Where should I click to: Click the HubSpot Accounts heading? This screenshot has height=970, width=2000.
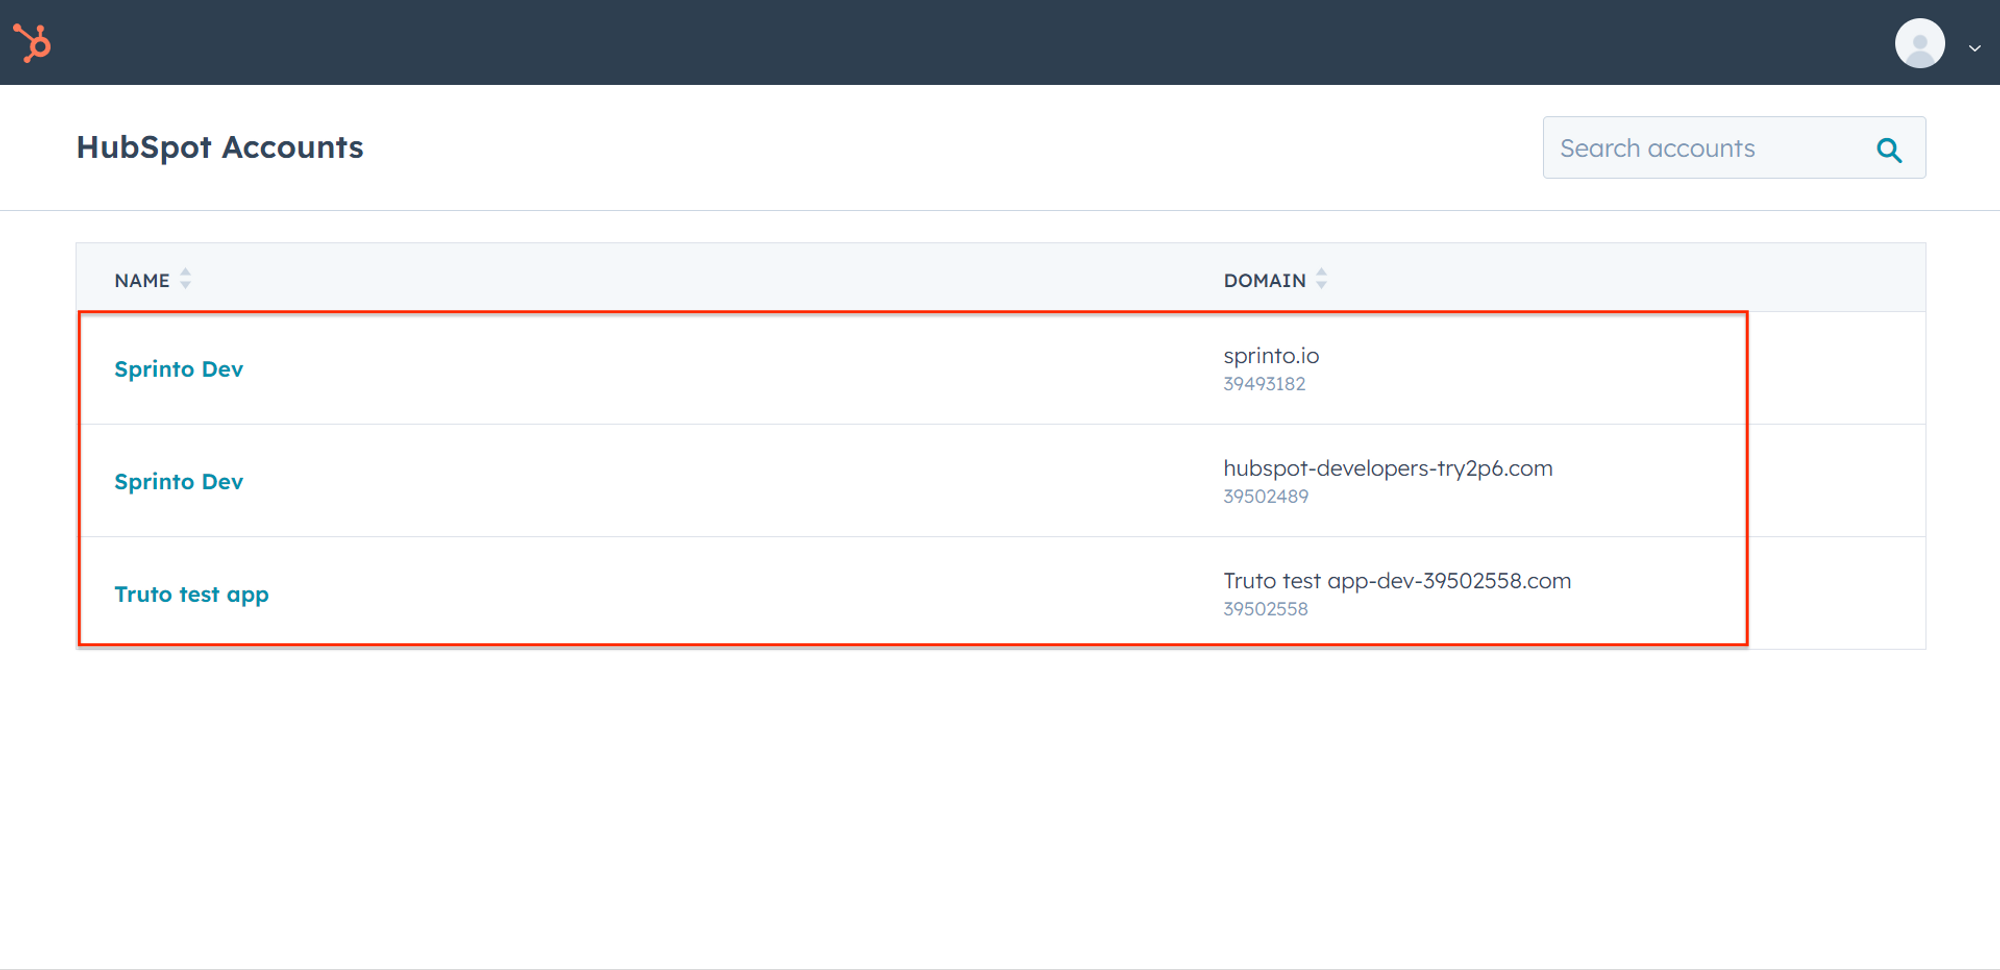(x=220, y=147)
